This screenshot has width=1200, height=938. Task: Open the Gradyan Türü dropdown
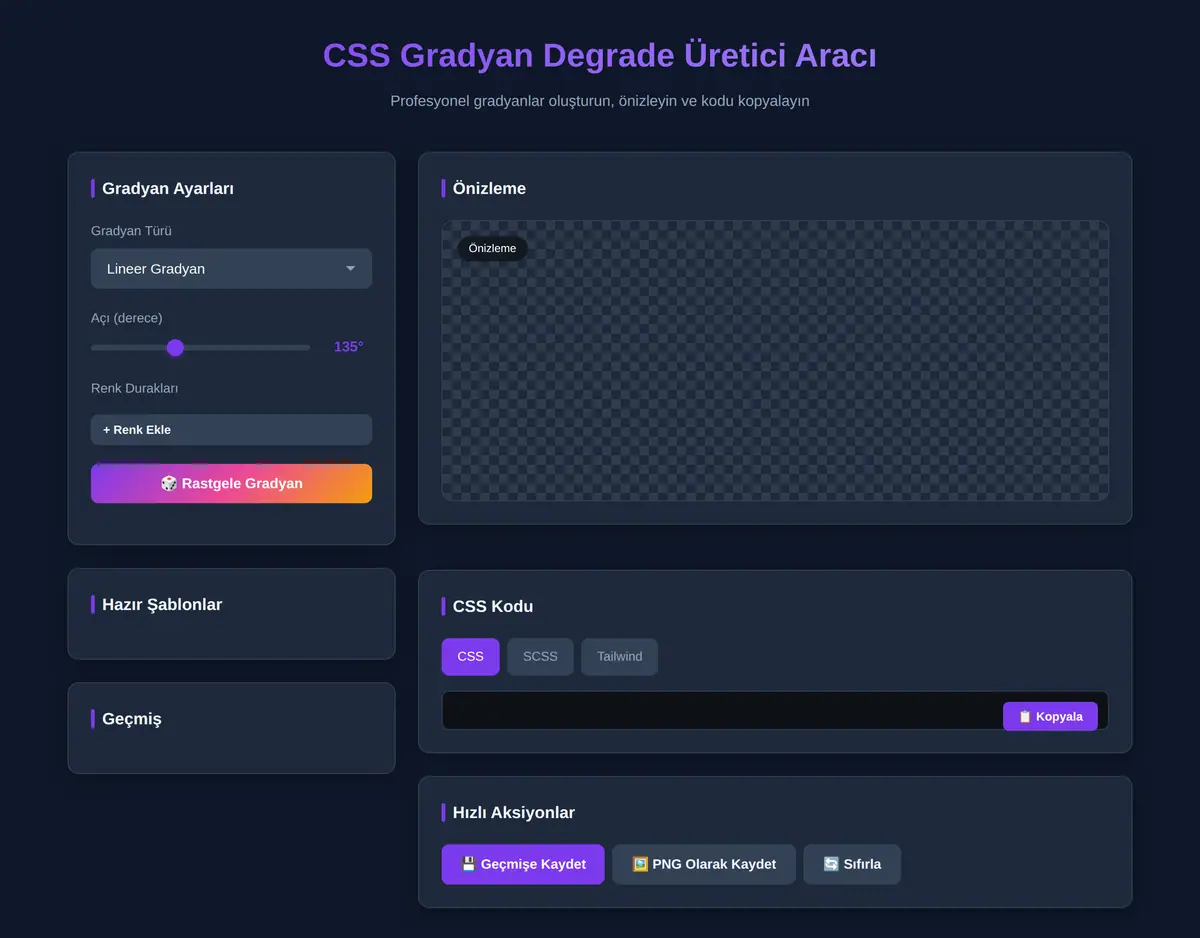[x=231, y=269]
